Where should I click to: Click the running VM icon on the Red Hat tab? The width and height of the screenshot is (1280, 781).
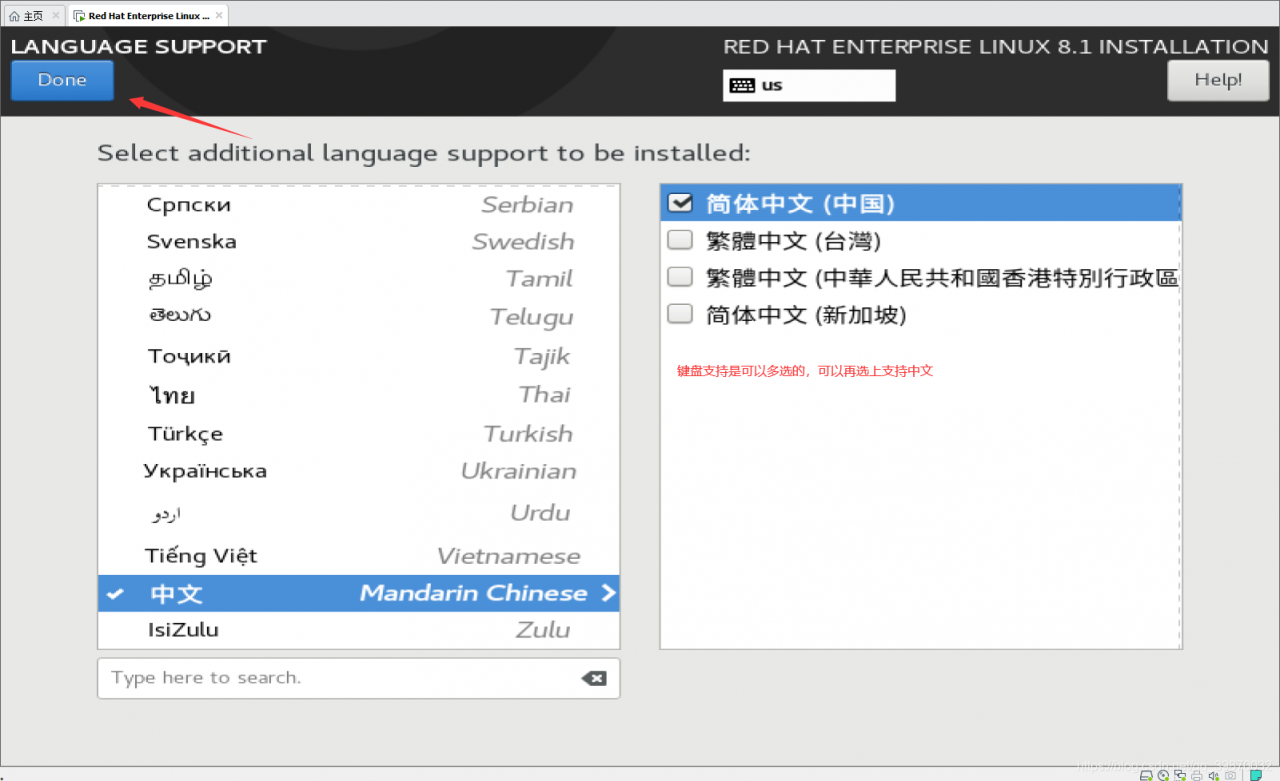79,16
